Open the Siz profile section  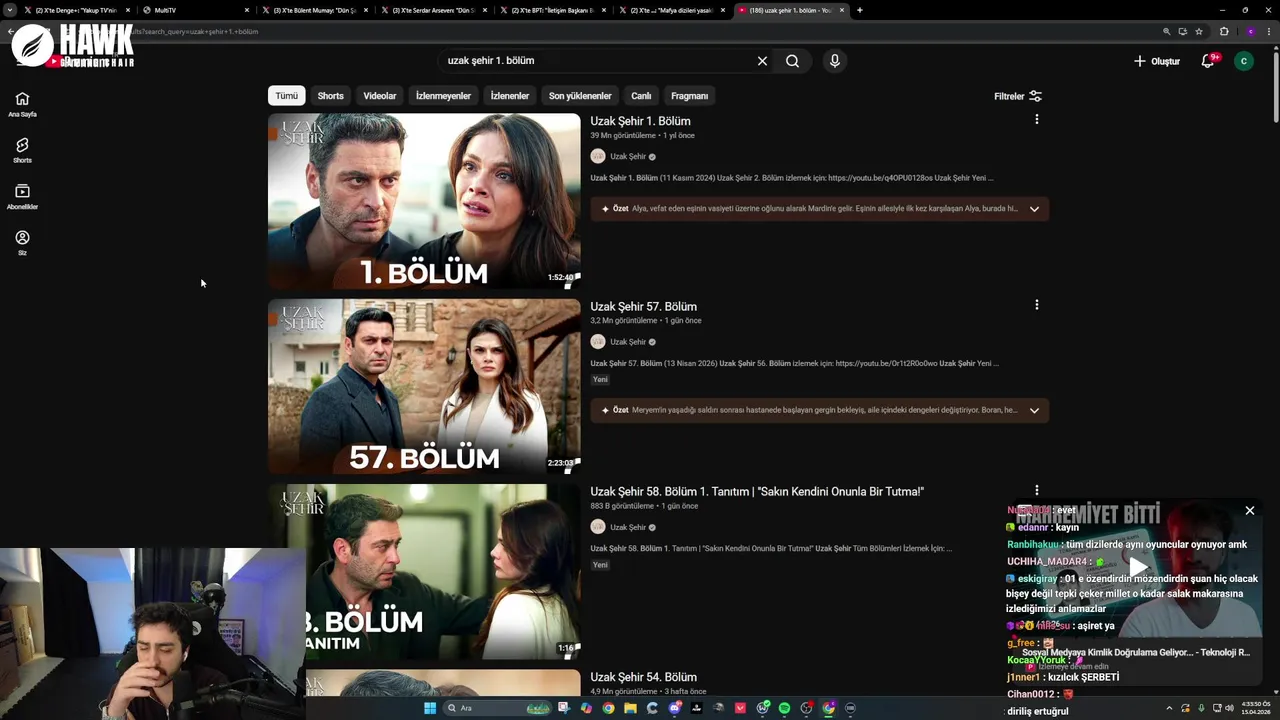(x=22, y=243)
